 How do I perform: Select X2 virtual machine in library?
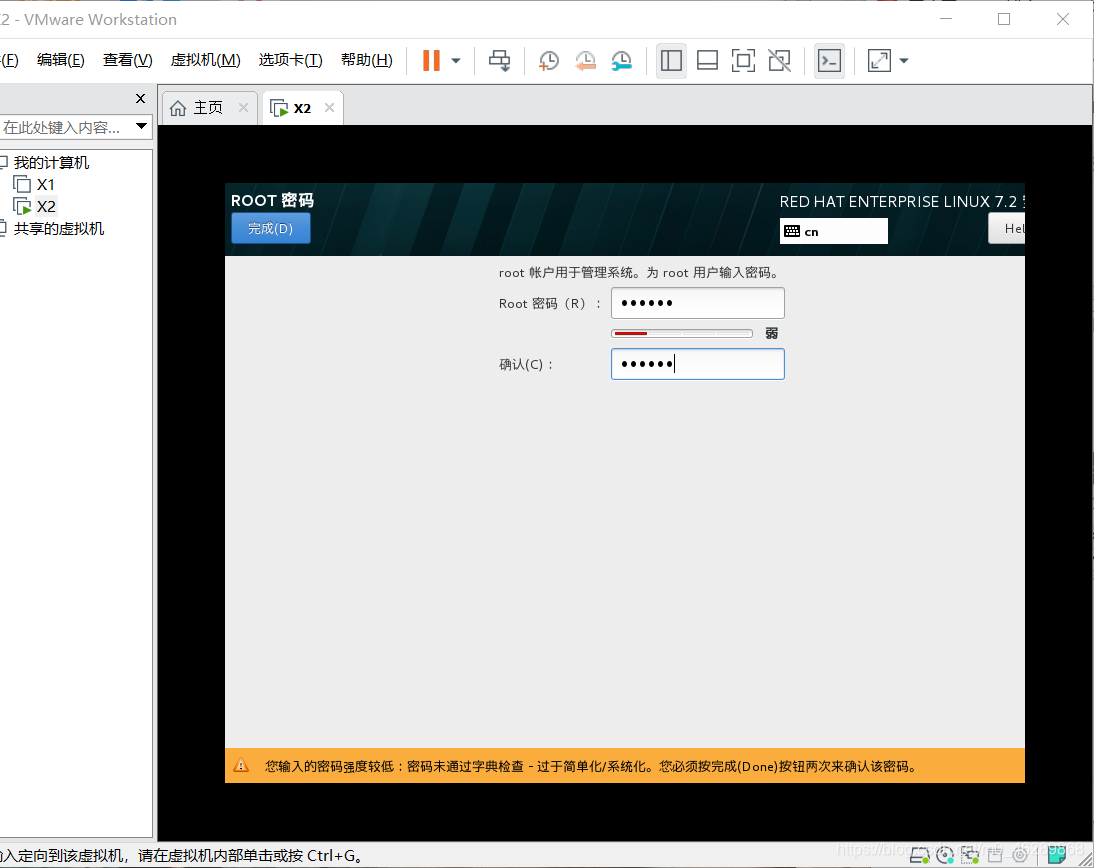(46, 207)
